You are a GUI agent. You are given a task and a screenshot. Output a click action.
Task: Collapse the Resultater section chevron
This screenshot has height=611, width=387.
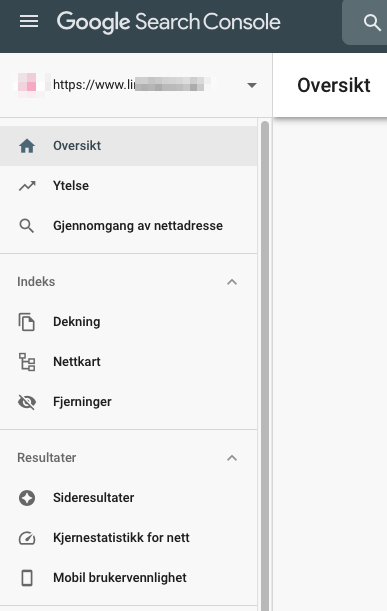[x=232, y=457]
